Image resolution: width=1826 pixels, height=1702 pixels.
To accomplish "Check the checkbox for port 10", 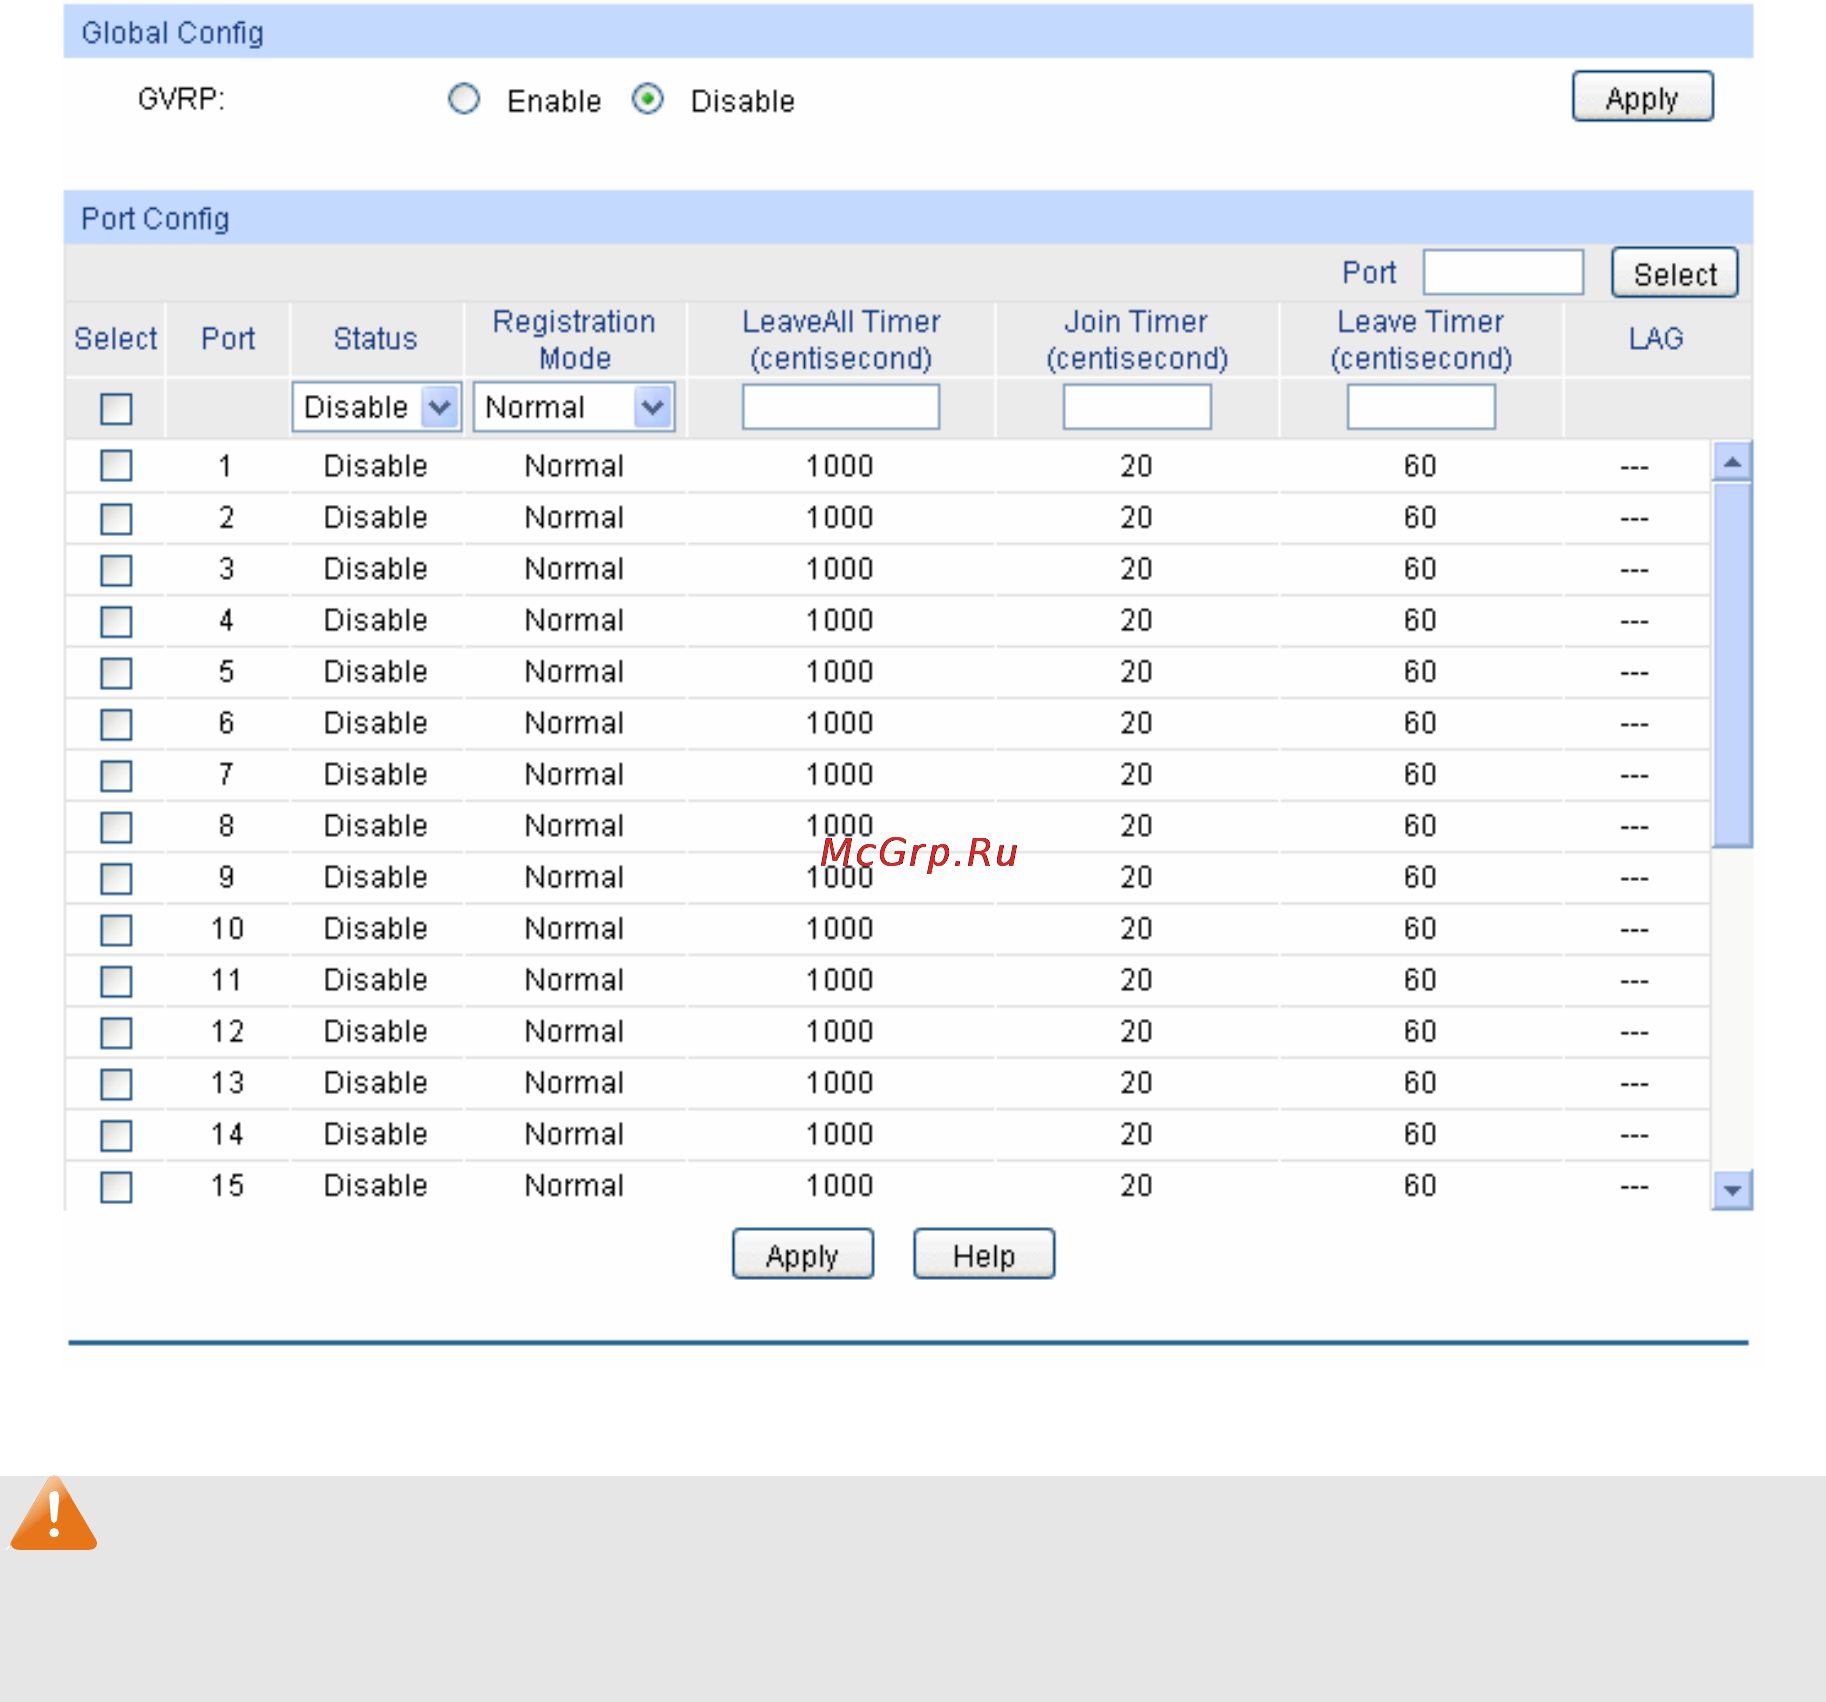I will [116, 930].
